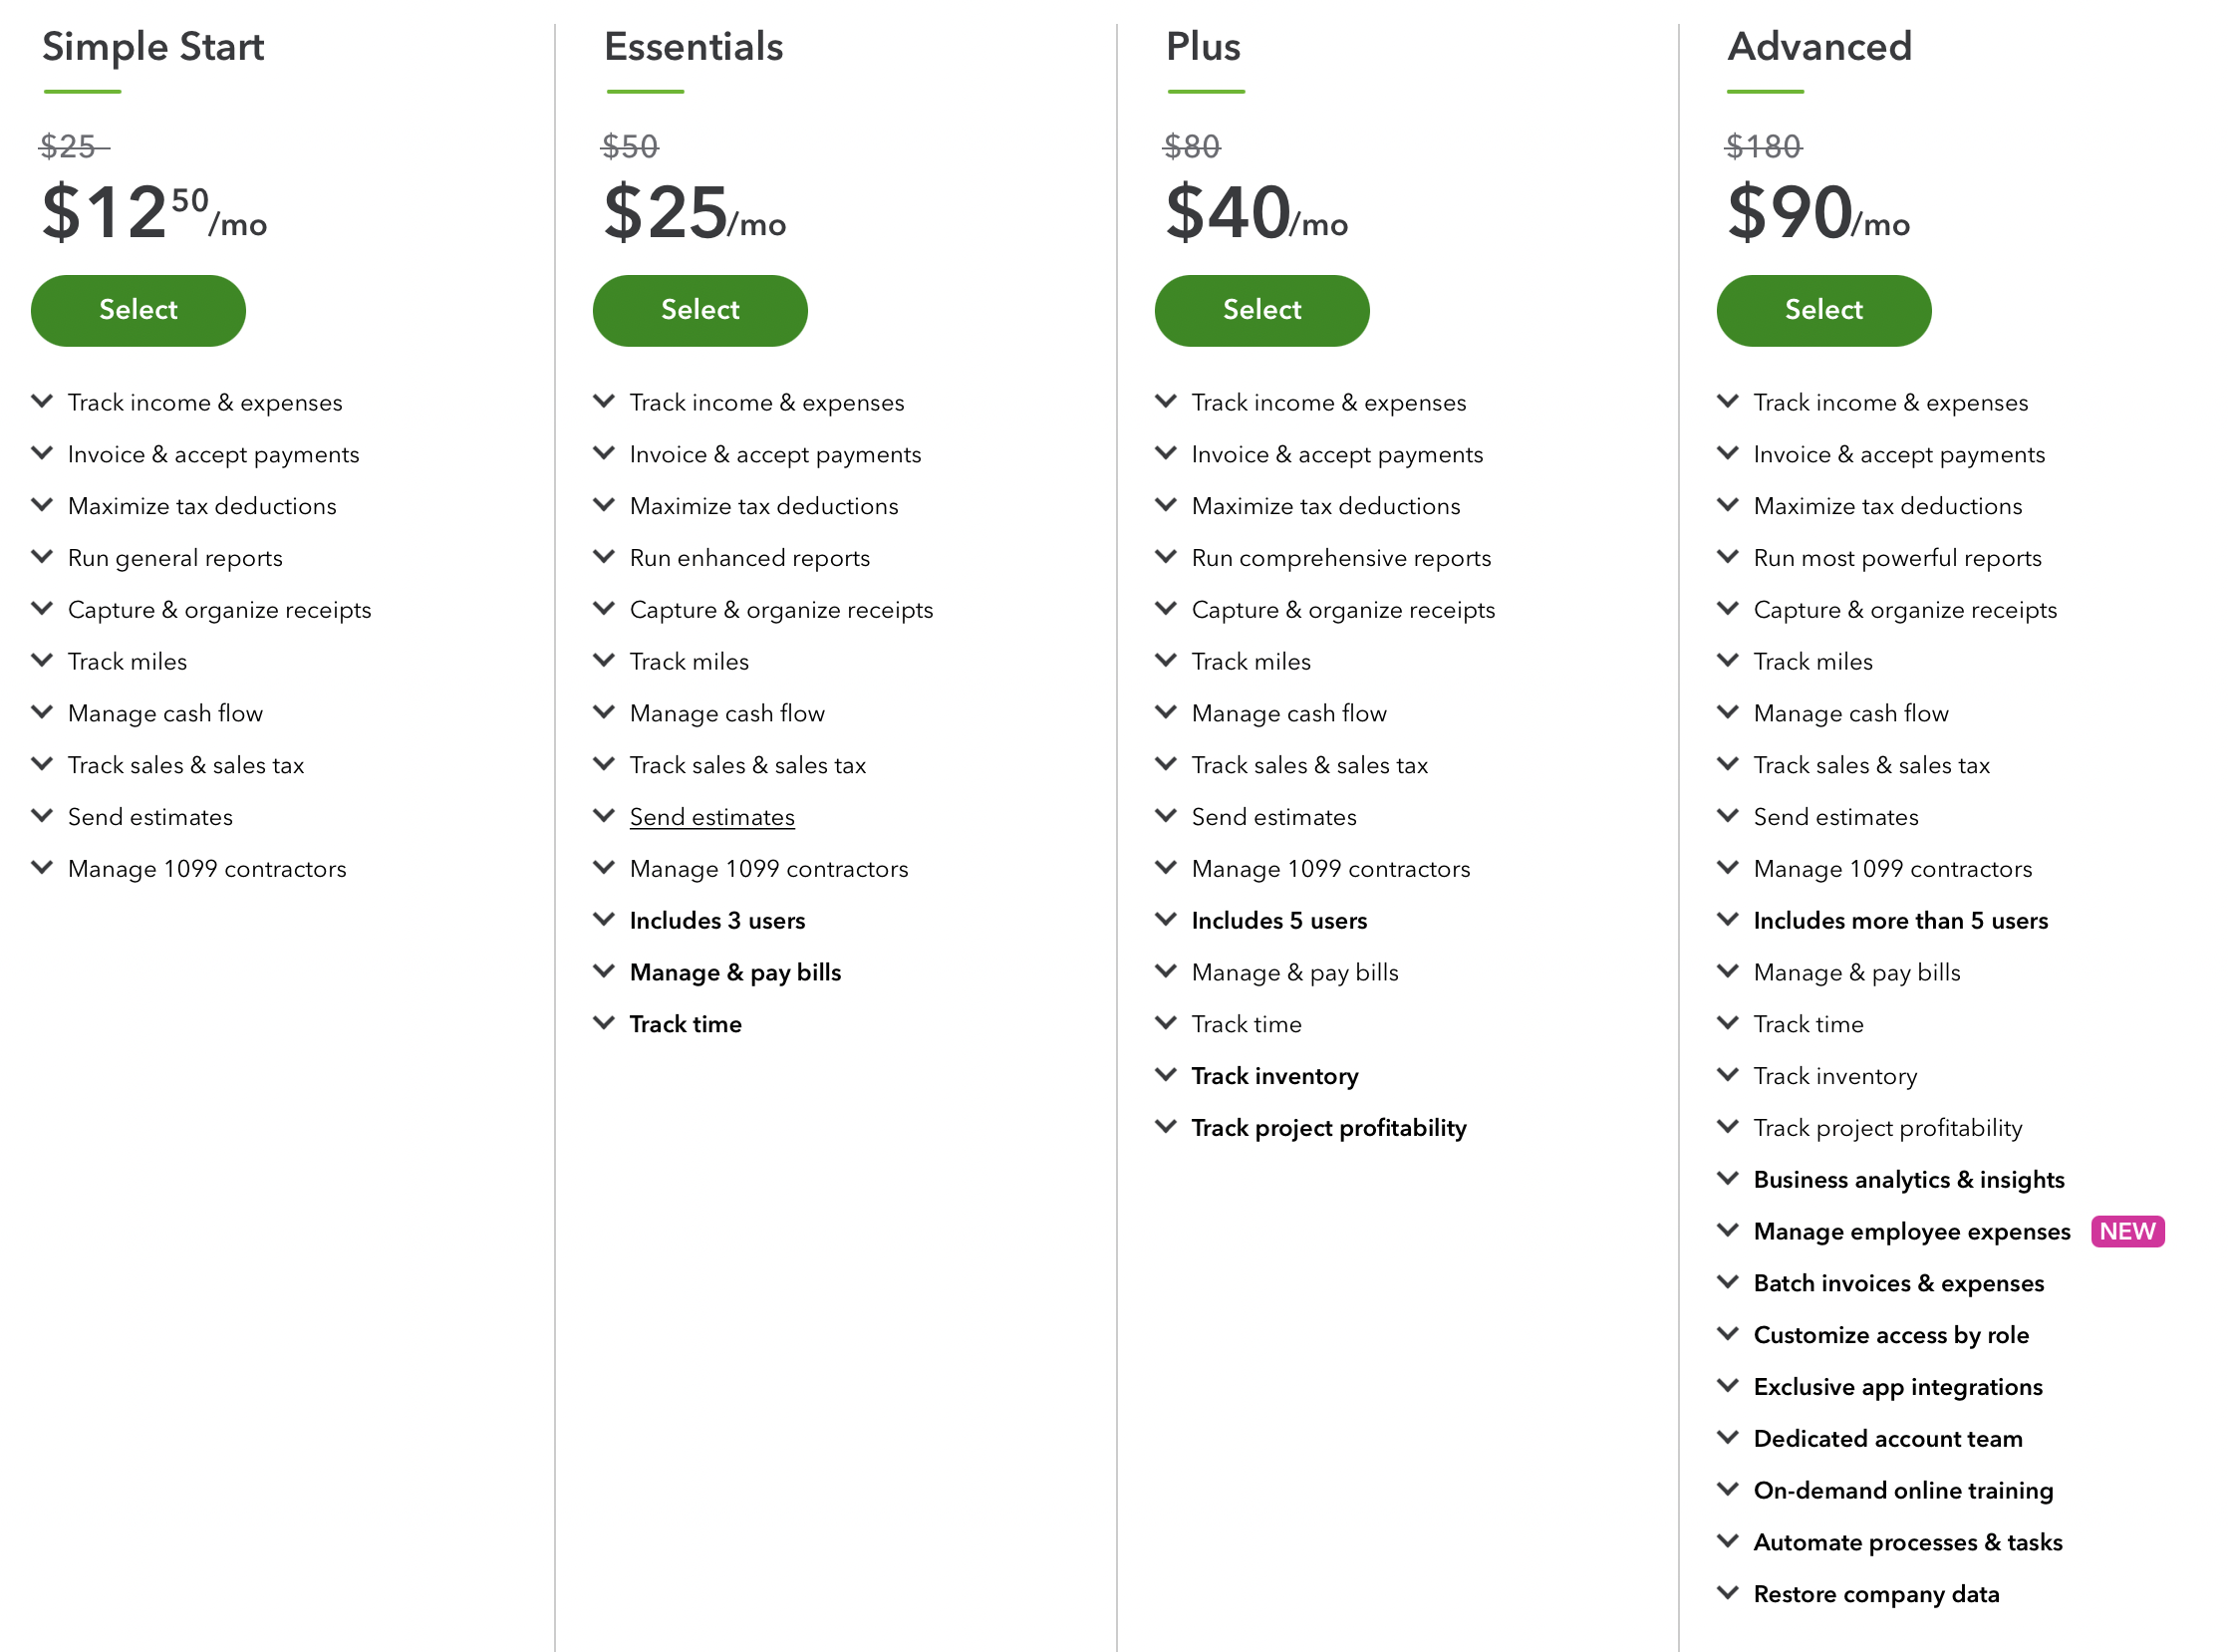Open the Send estimates link under Essentials

point(712,817)
